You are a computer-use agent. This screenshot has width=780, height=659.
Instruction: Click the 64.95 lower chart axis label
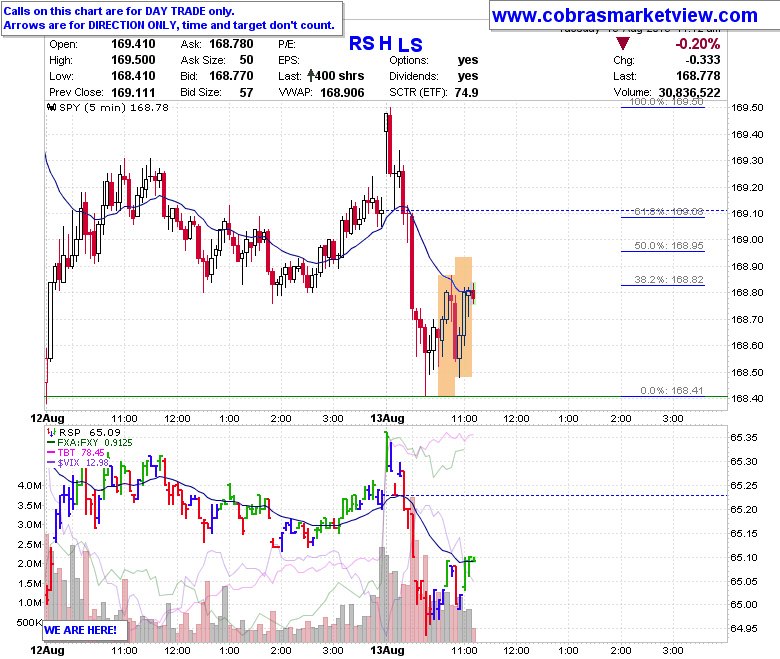744,629
